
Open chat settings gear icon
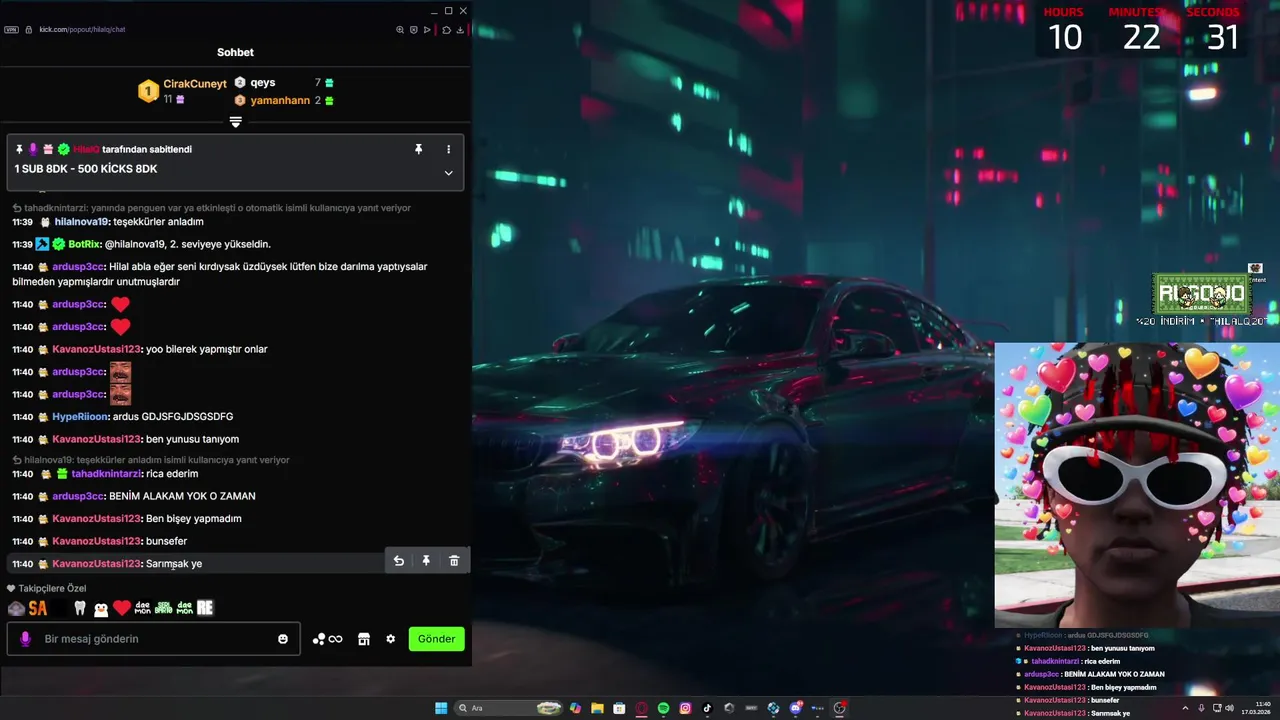point(391,639)
